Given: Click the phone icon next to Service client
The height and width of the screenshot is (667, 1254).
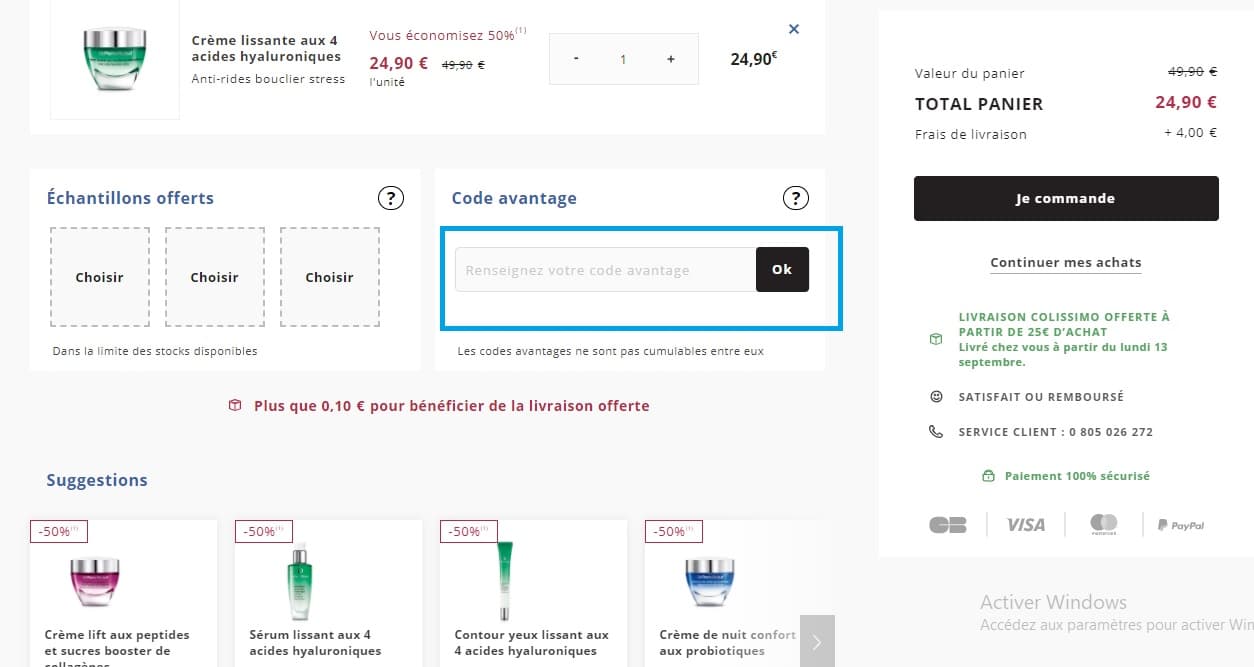Looking at the screenshot, I should (935, 431).
